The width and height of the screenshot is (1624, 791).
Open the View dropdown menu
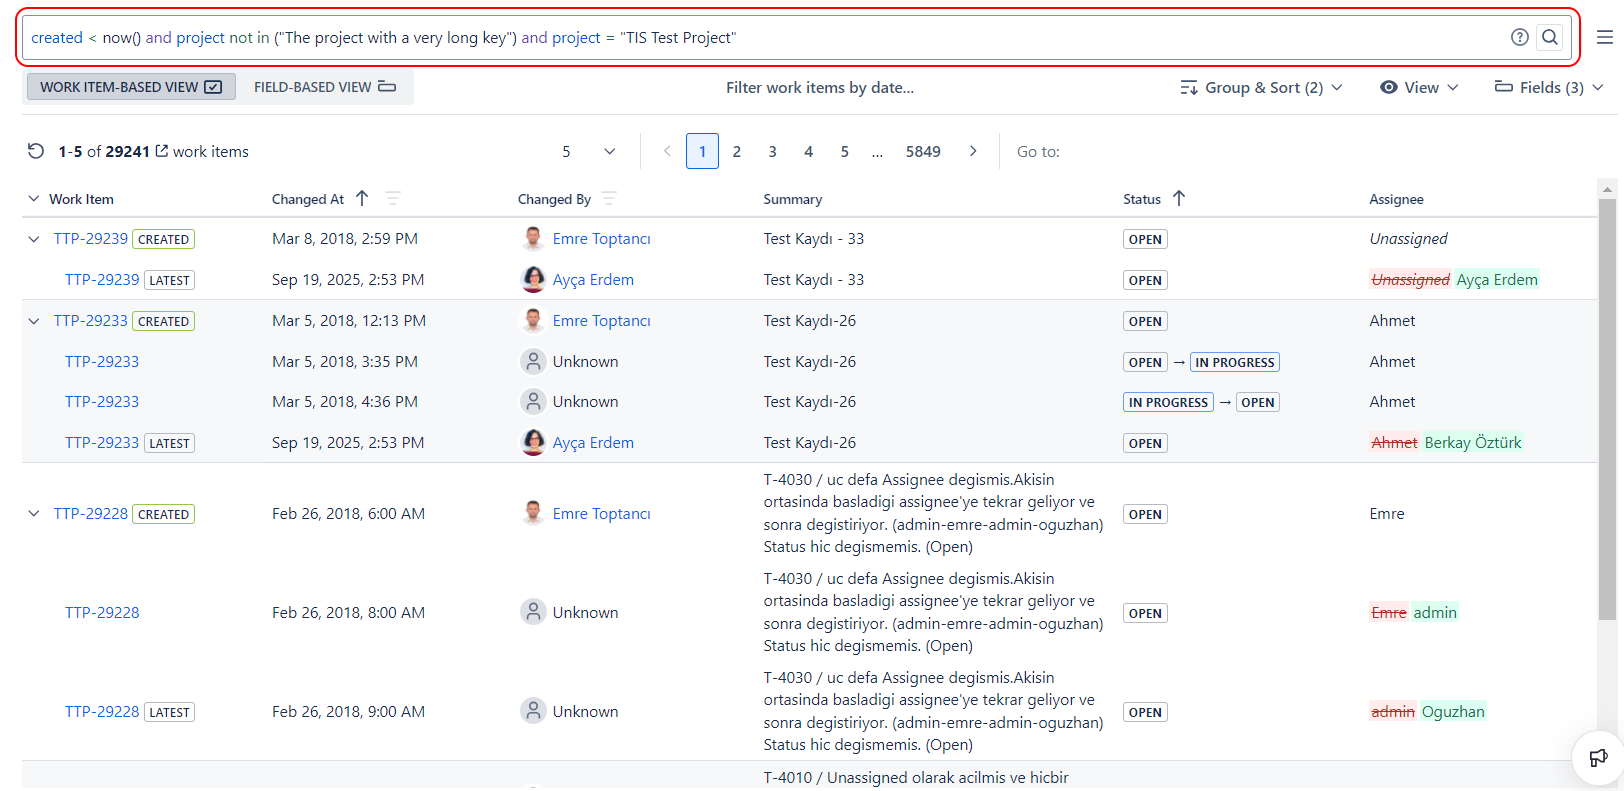[x=1419, y=87]
